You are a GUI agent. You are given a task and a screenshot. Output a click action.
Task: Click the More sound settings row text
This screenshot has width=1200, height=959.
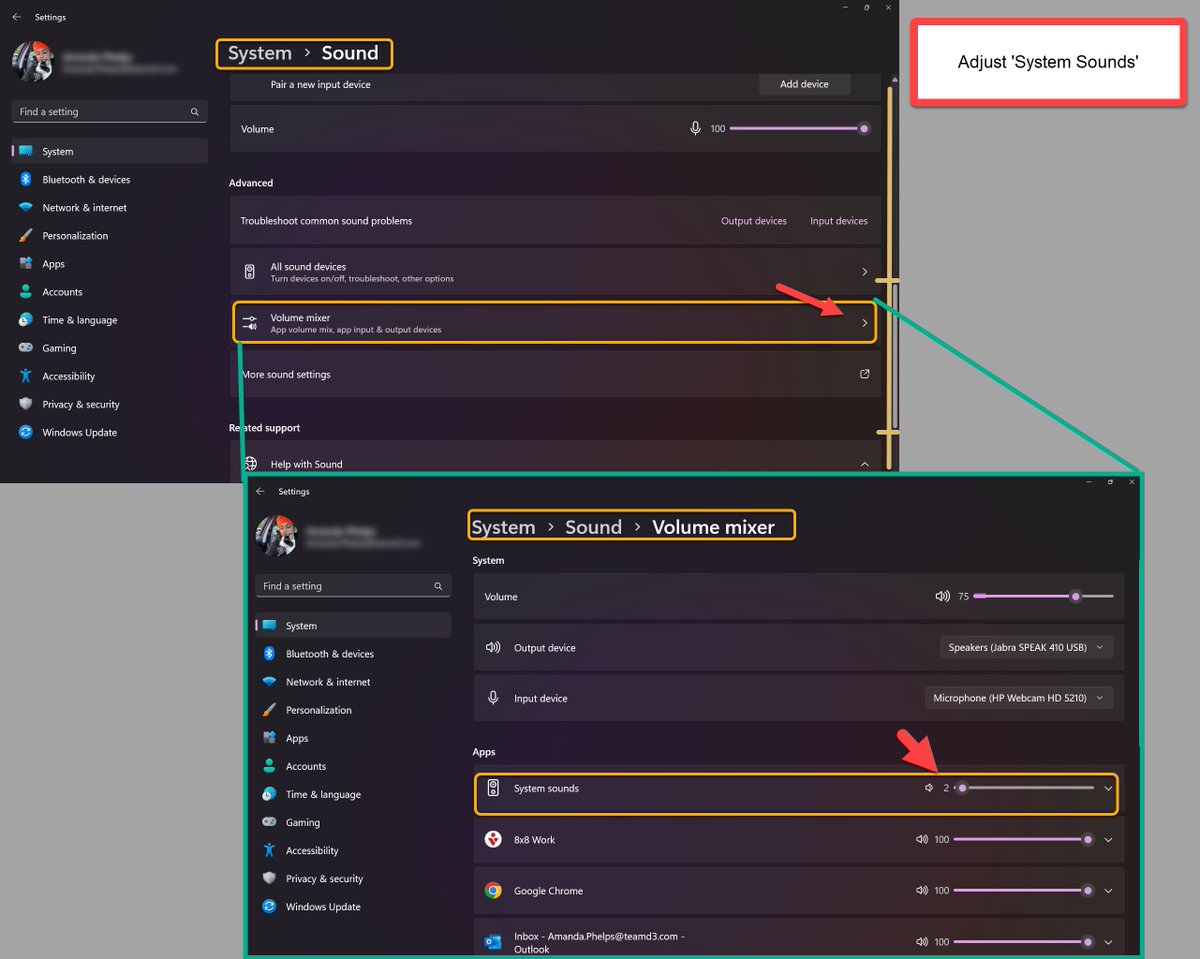(x=286, y=374)
